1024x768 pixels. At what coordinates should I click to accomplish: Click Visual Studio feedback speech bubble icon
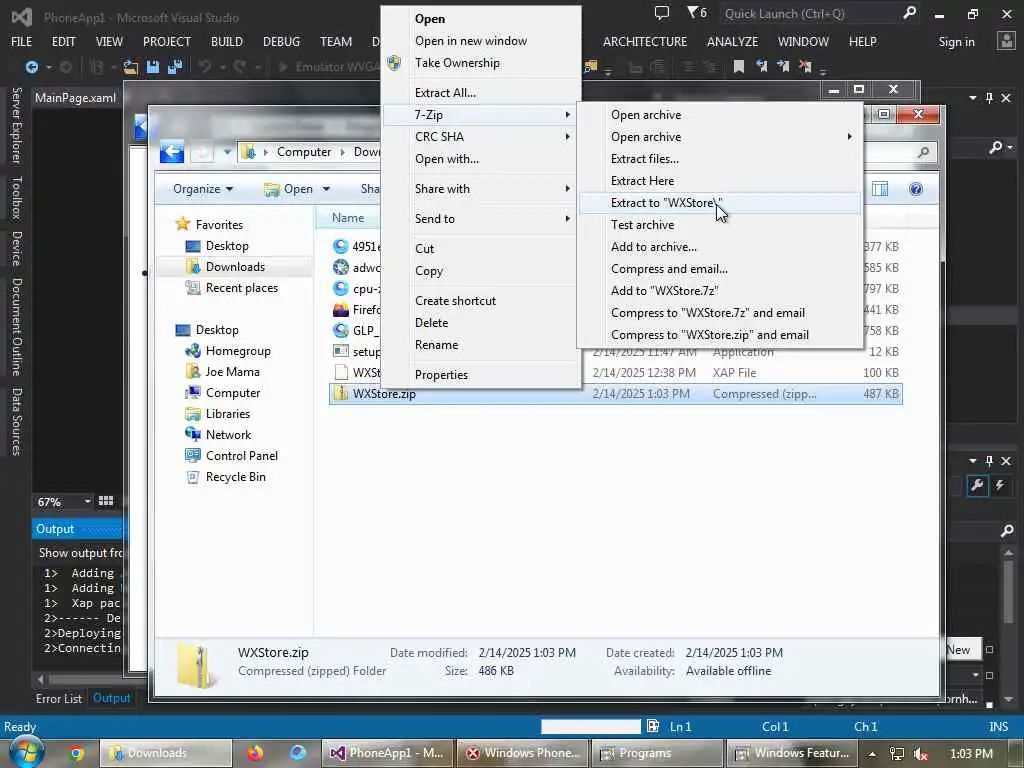(x=662, y=12)
